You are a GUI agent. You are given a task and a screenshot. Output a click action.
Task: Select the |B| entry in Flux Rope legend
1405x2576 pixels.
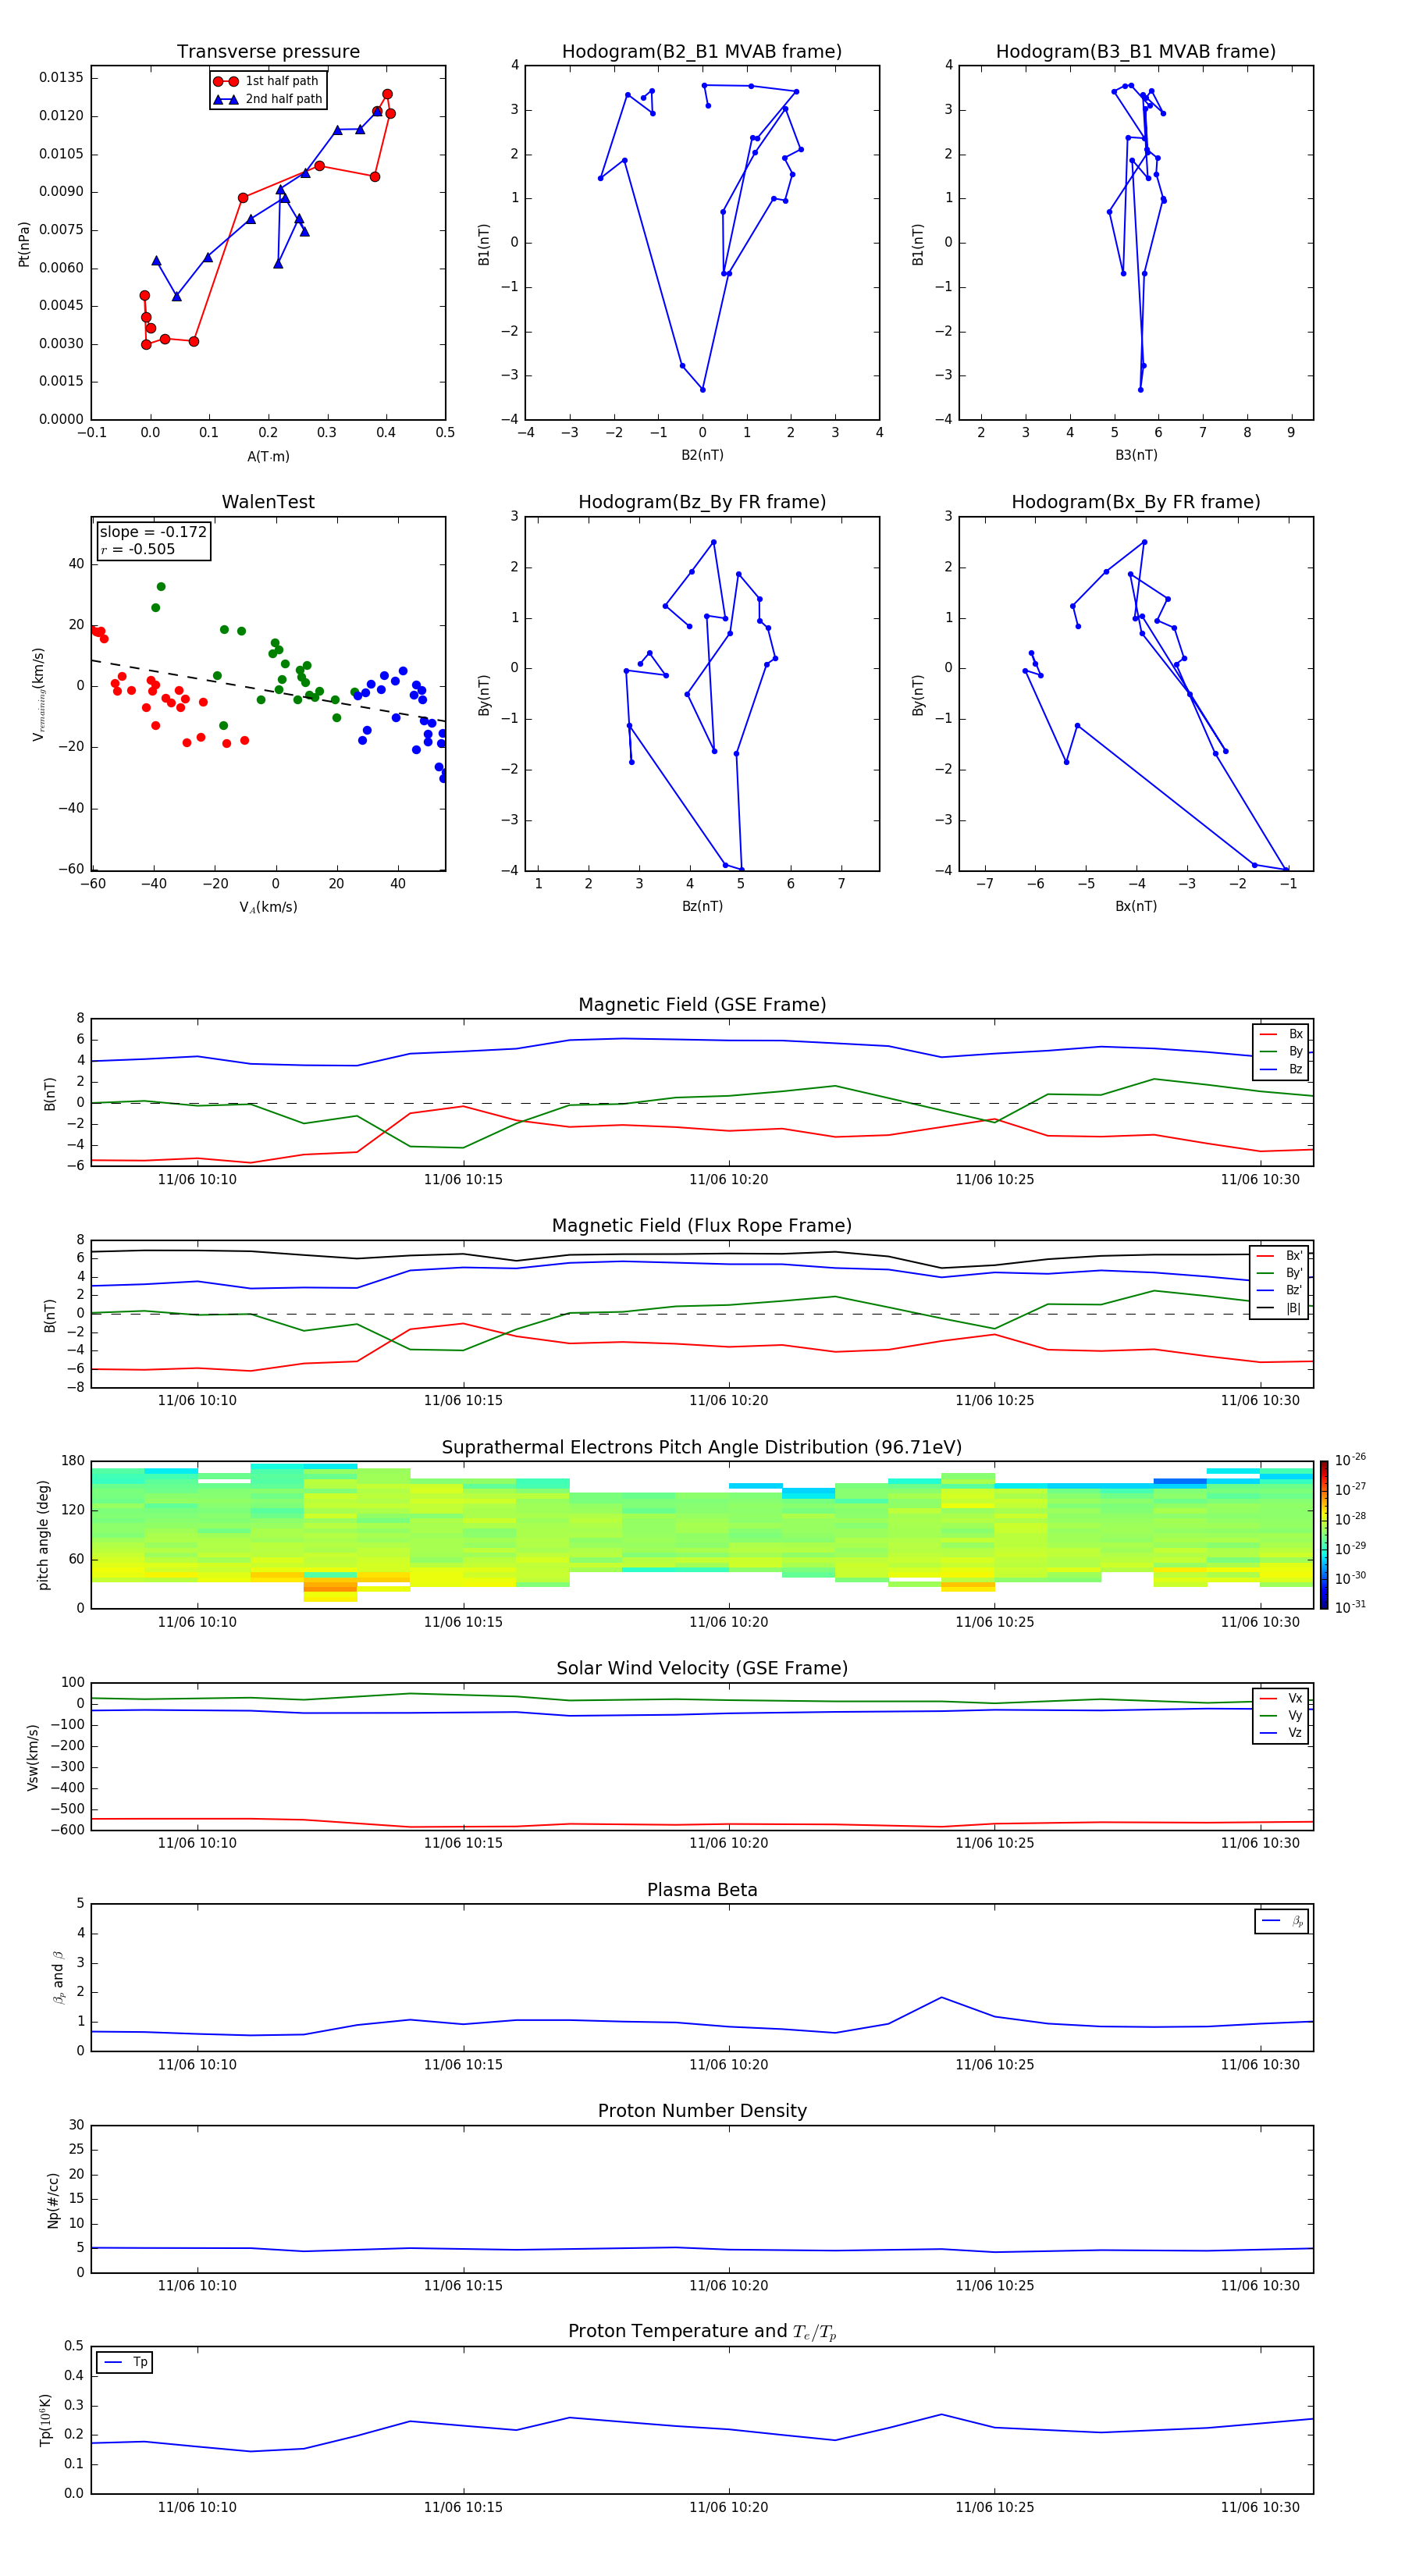point(1279,1309)
